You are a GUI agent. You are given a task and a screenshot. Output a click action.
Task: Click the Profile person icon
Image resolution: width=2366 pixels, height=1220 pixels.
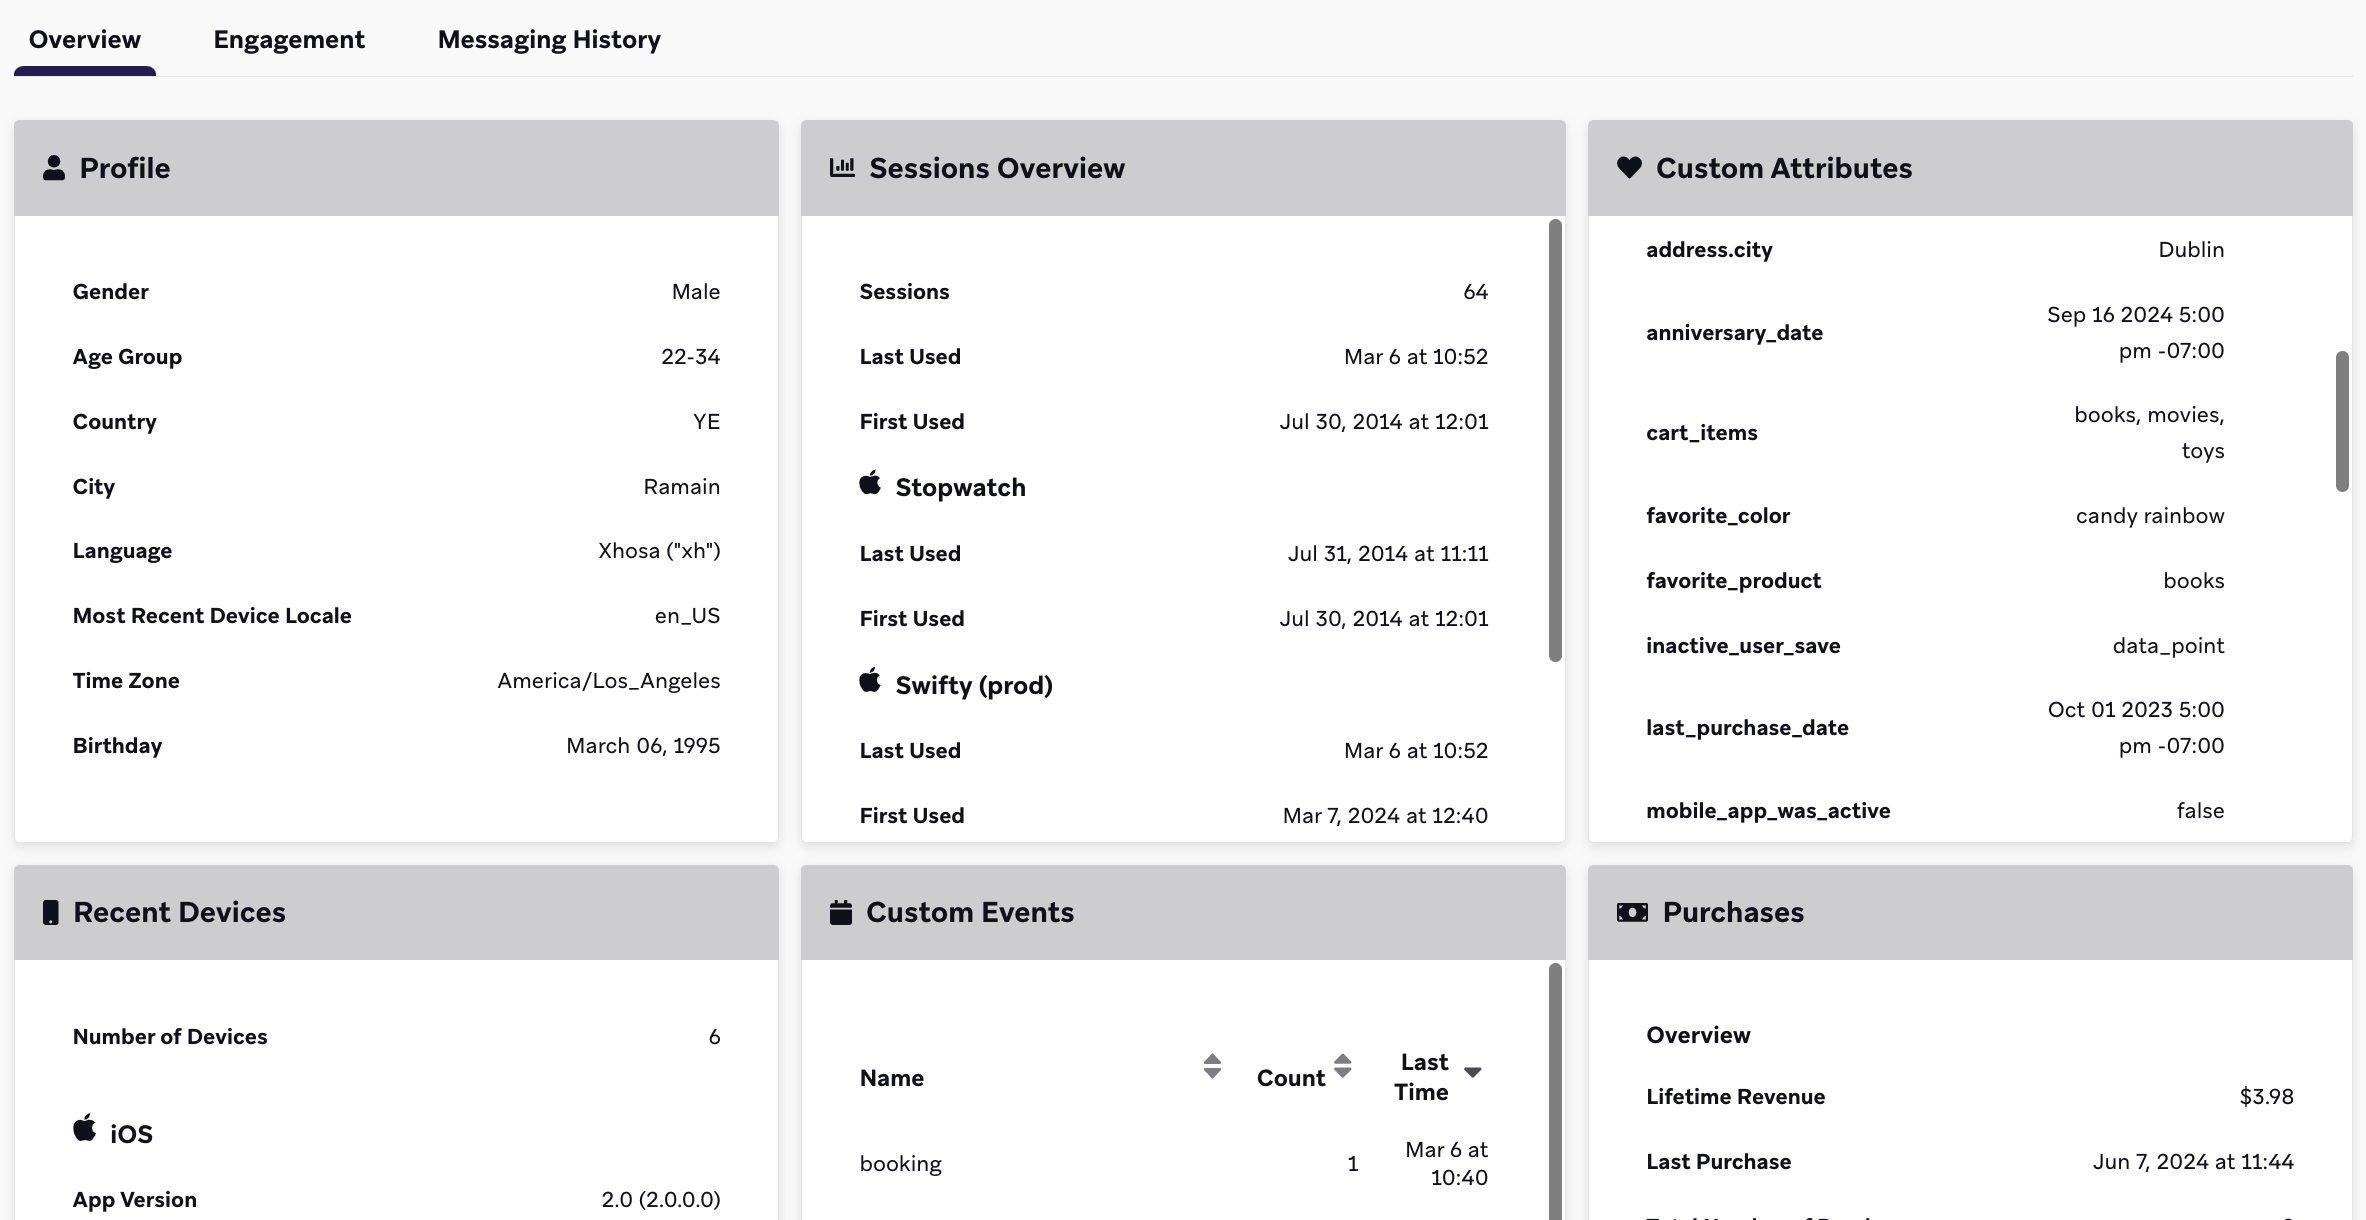pos(54,168)
